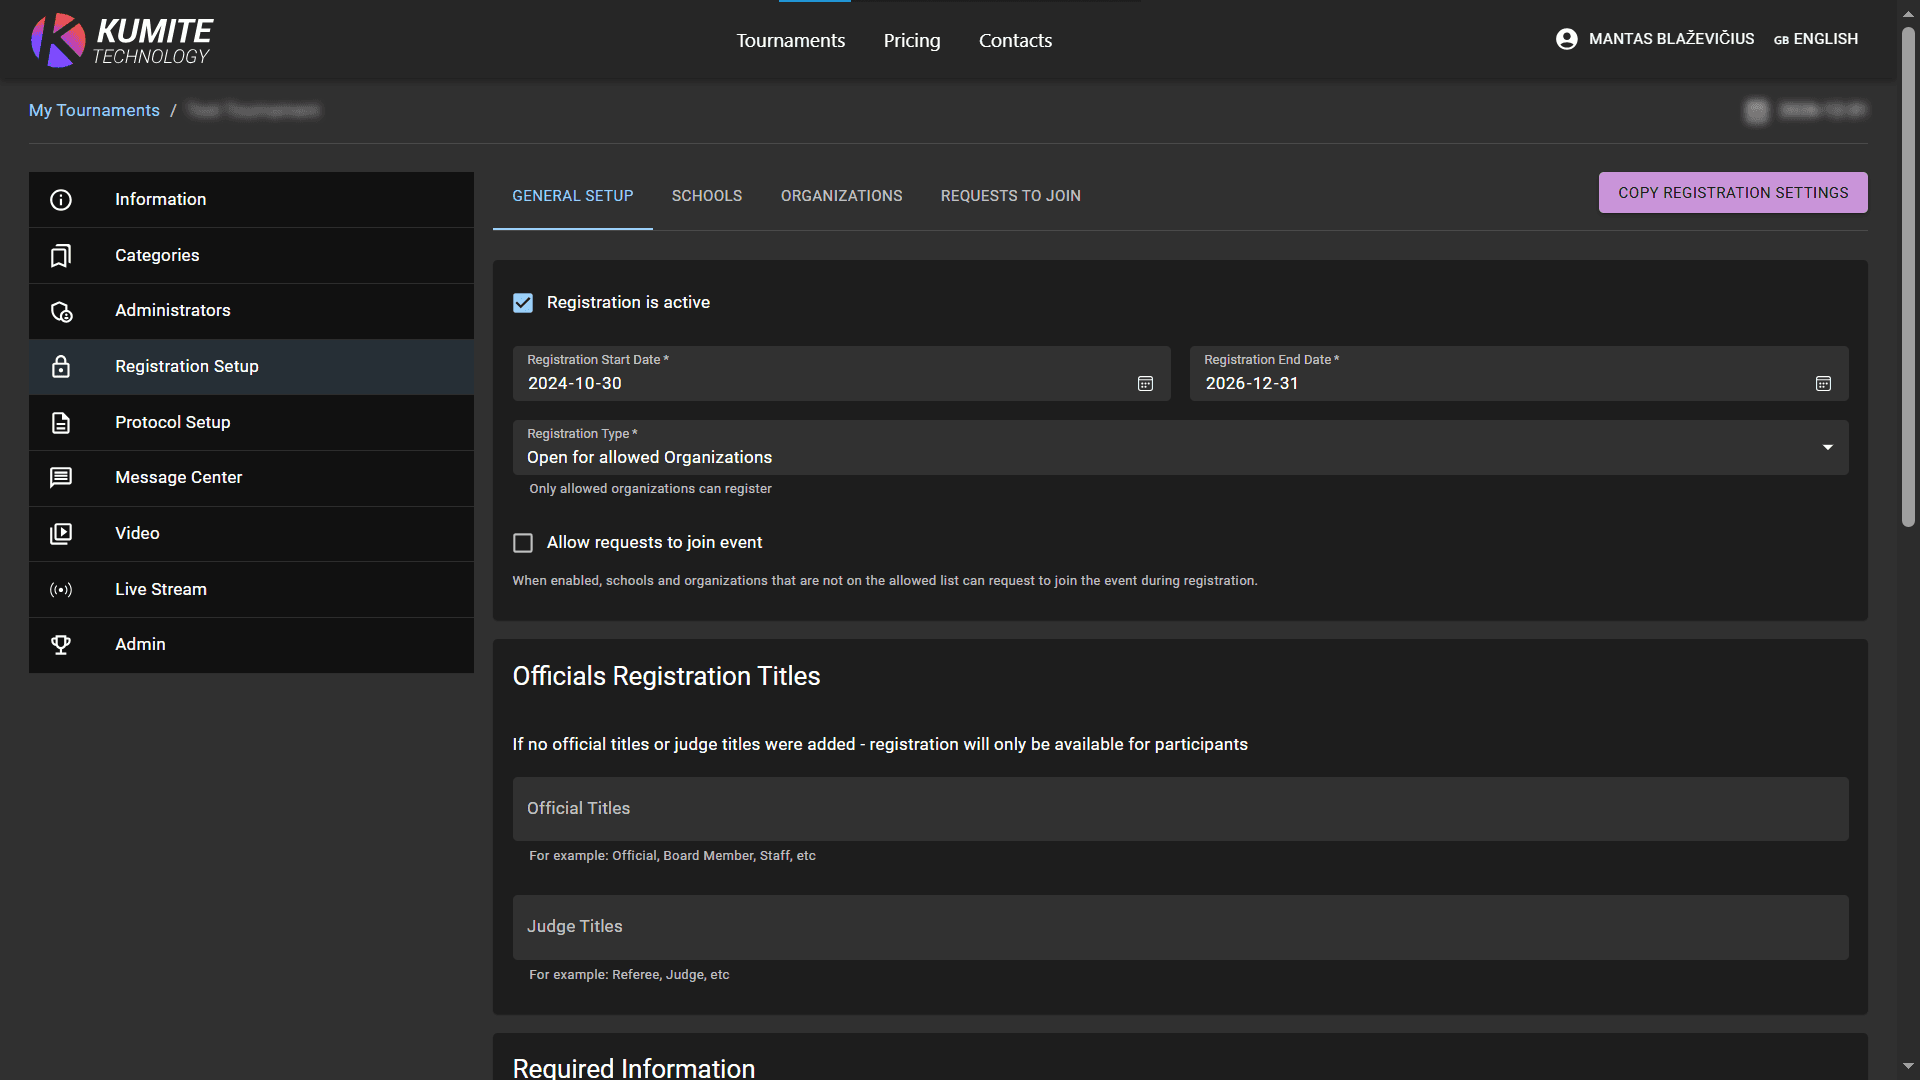
Task: Switch to the Organizations tab
Action: [x=841, y=196]
